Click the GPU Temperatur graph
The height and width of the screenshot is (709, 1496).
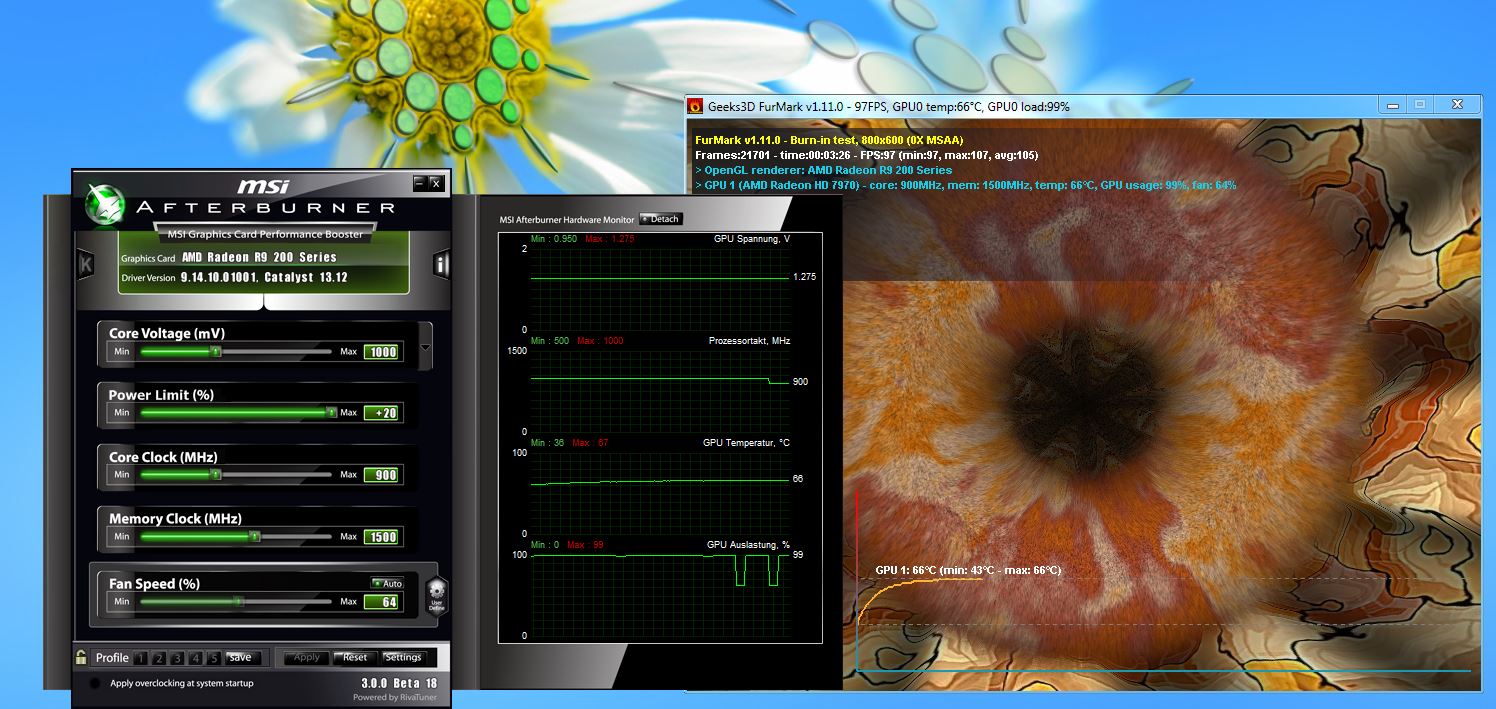click(659, 492)
